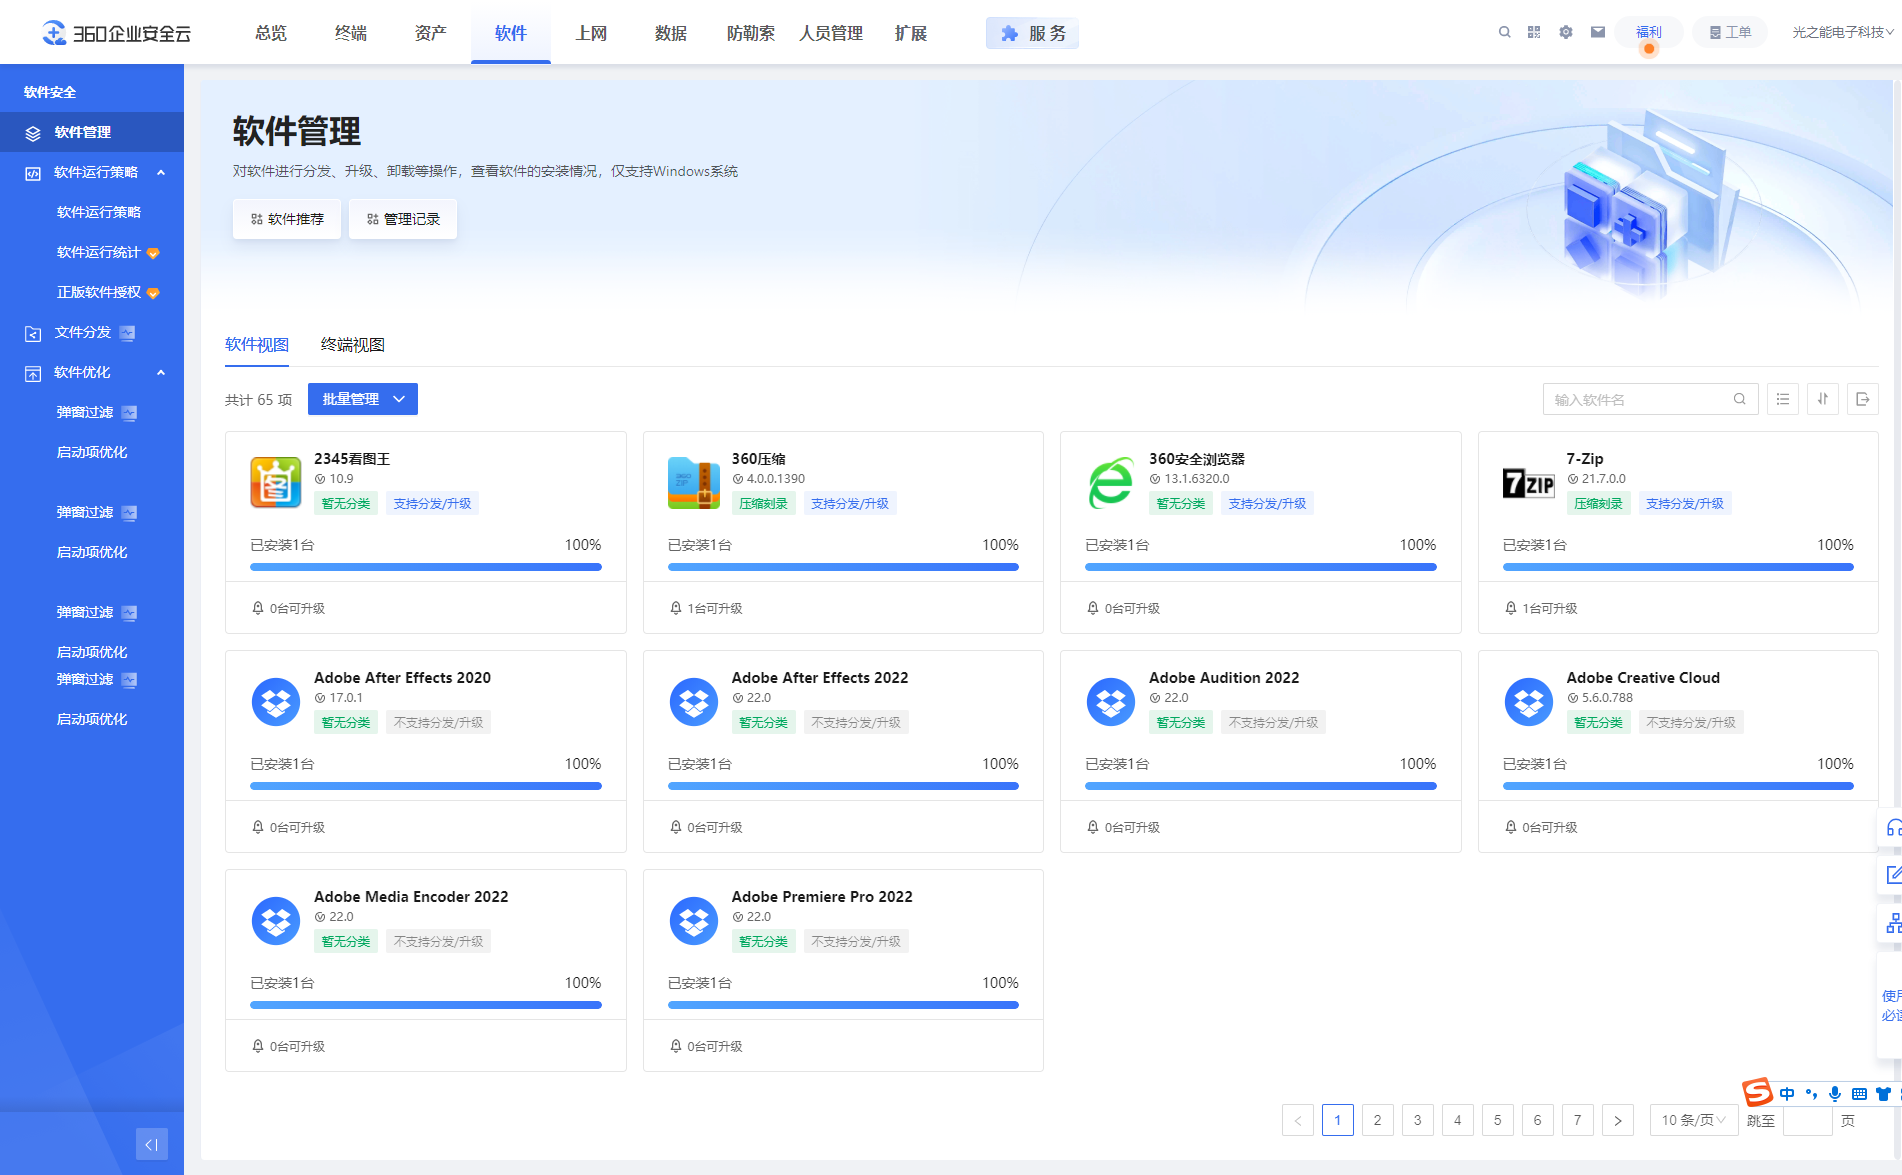Select the 软件视图 tab
1902x1175 pixels.
(257, 345)
